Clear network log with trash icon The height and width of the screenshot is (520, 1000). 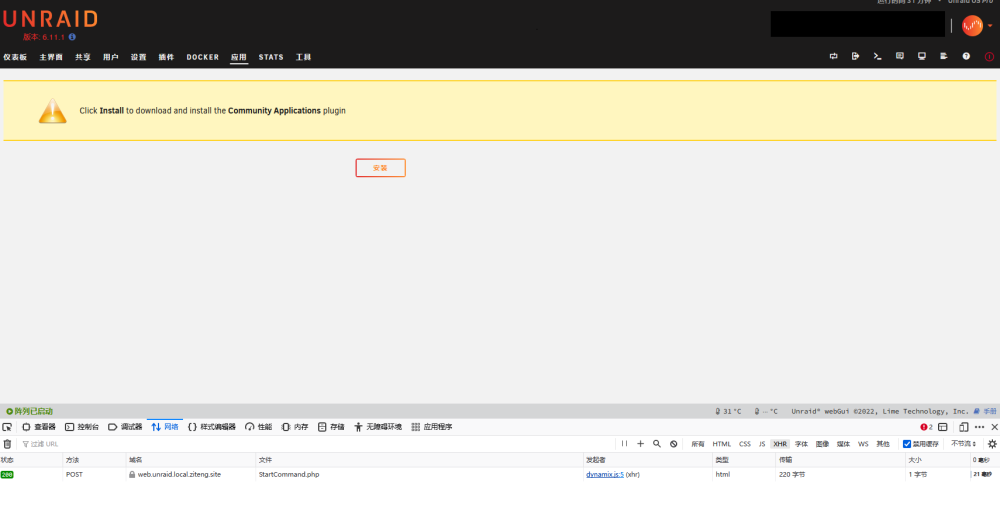[8, 444]
